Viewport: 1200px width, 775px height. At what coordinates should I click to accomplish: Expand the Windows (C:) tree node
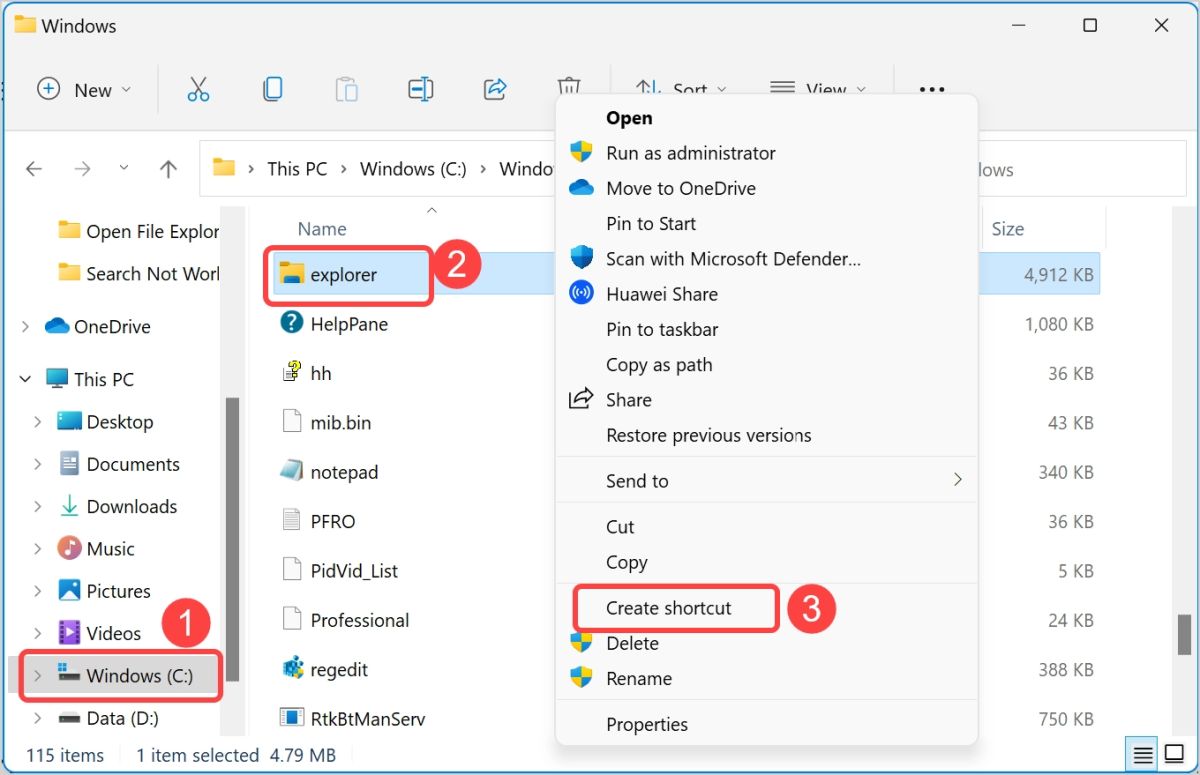coord(38,675)
